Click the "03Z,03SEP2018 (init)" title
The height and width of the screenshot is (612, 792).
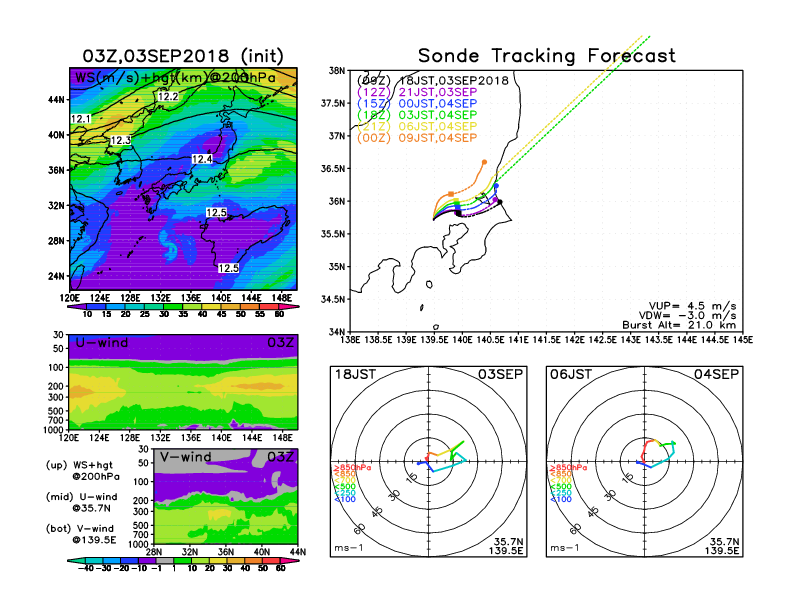click(x=183, y=56)
